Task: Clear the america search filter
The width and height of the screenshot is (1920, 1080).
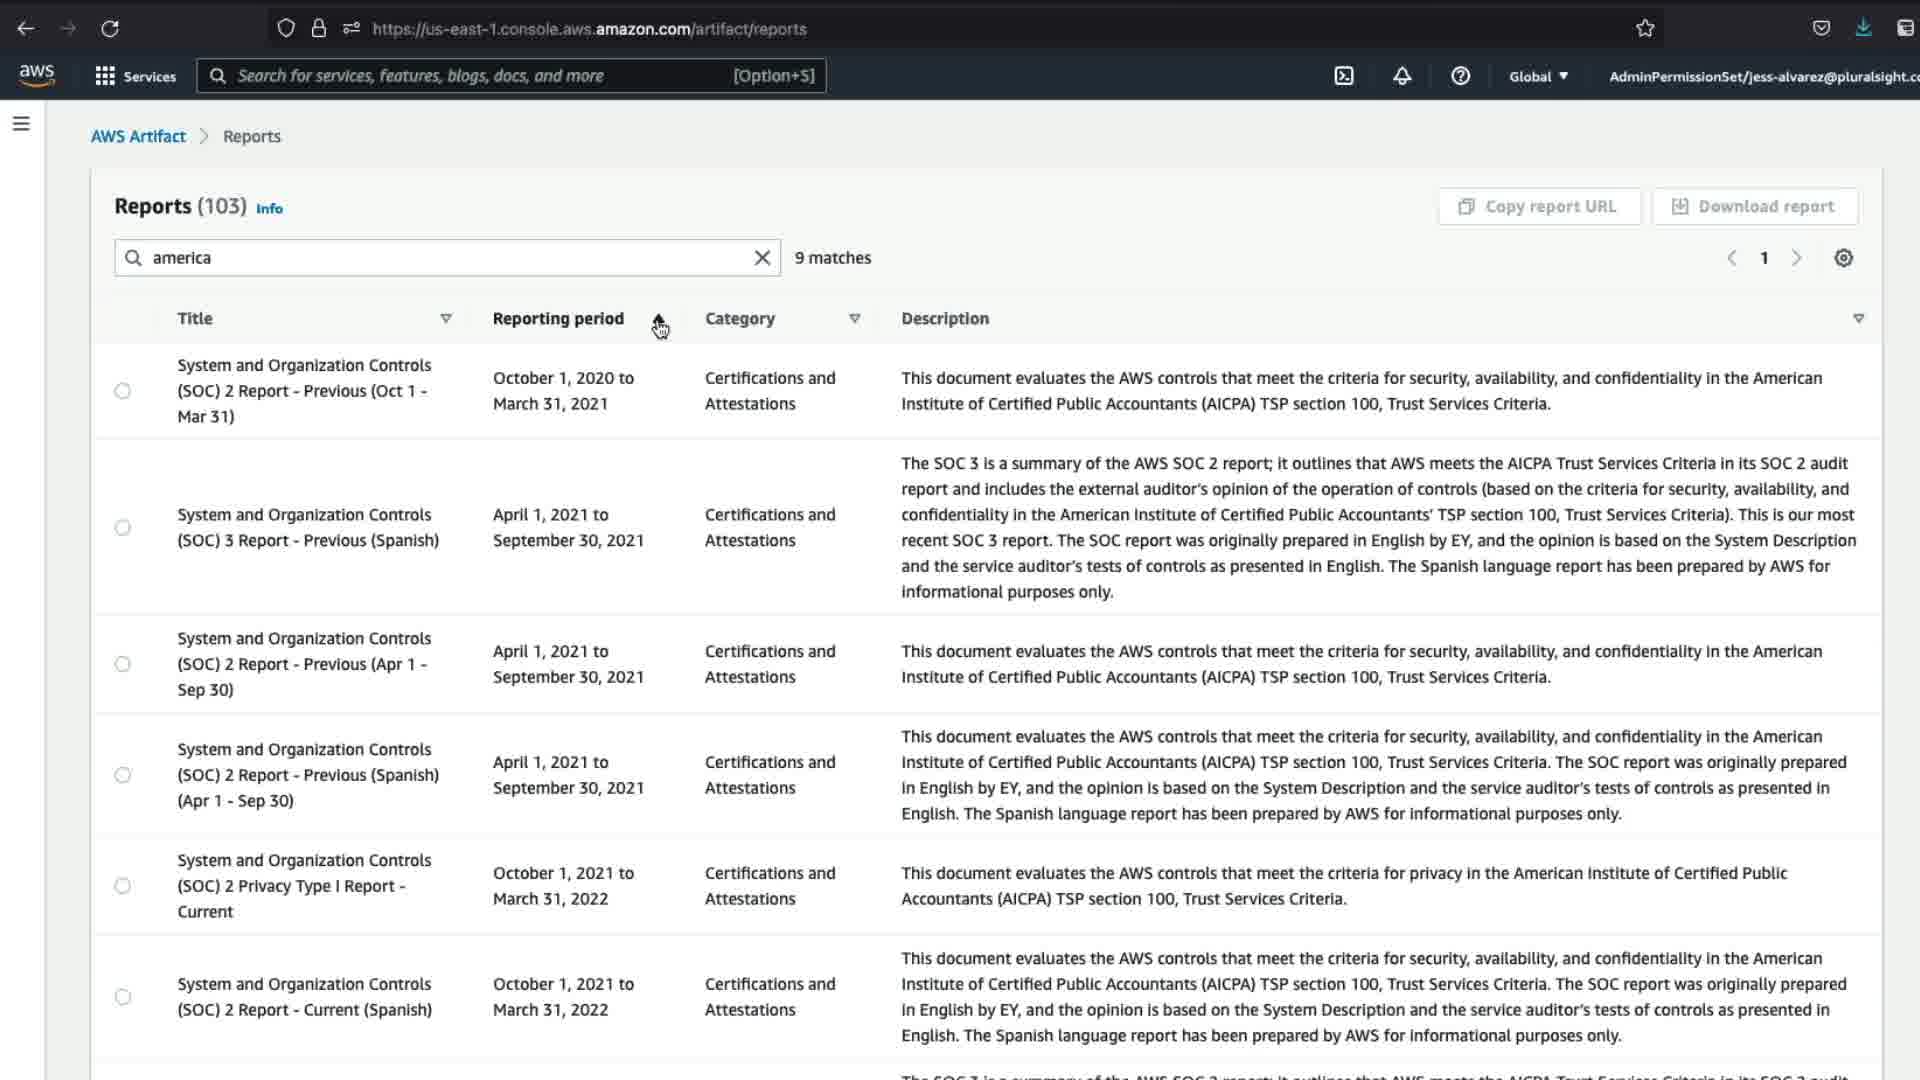Action: pyautogui.click(x=762, y=258)
